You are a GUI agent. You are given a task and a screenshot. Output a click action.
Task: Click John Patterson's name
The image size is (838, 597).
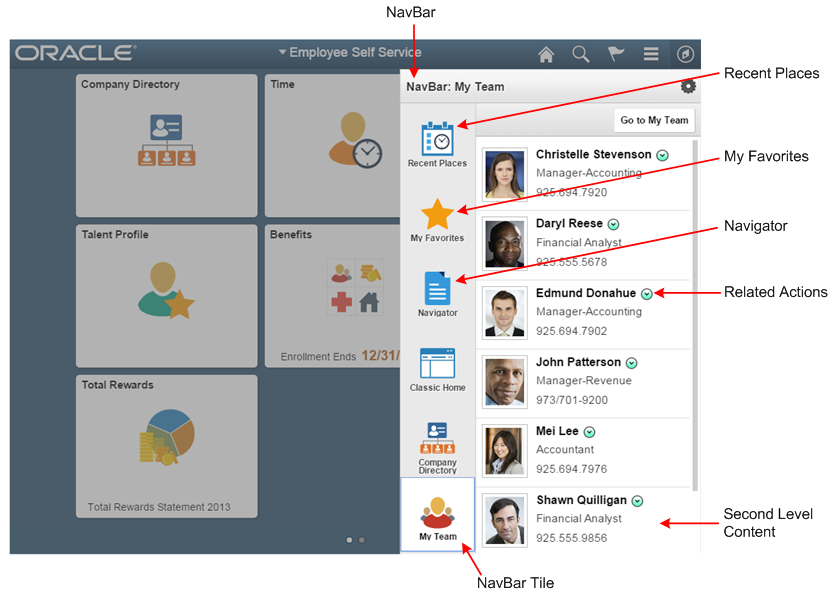coord(578,362)
